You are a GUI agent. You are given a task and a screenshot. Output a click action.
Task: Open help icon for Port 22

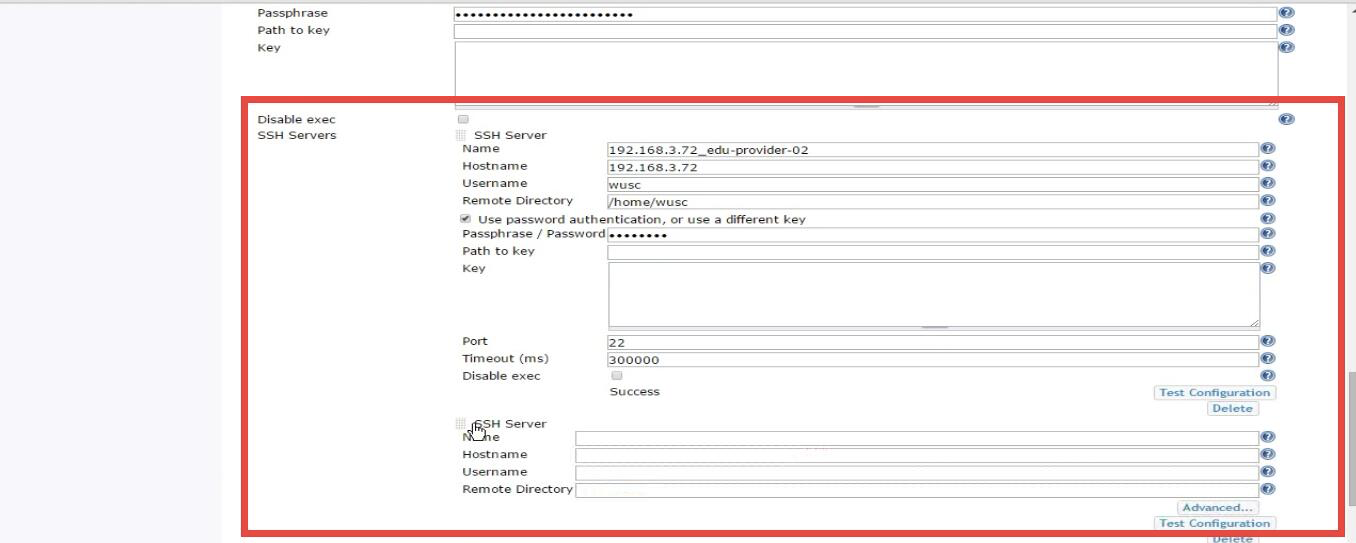[x=1268, y=341]
